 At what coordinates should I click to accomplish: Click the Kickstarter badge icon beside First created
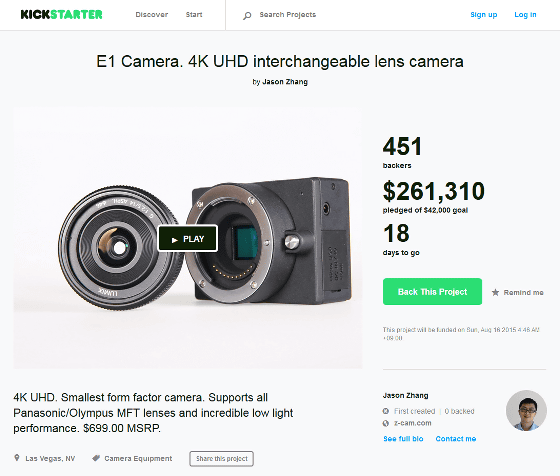(x=386, y=411)
